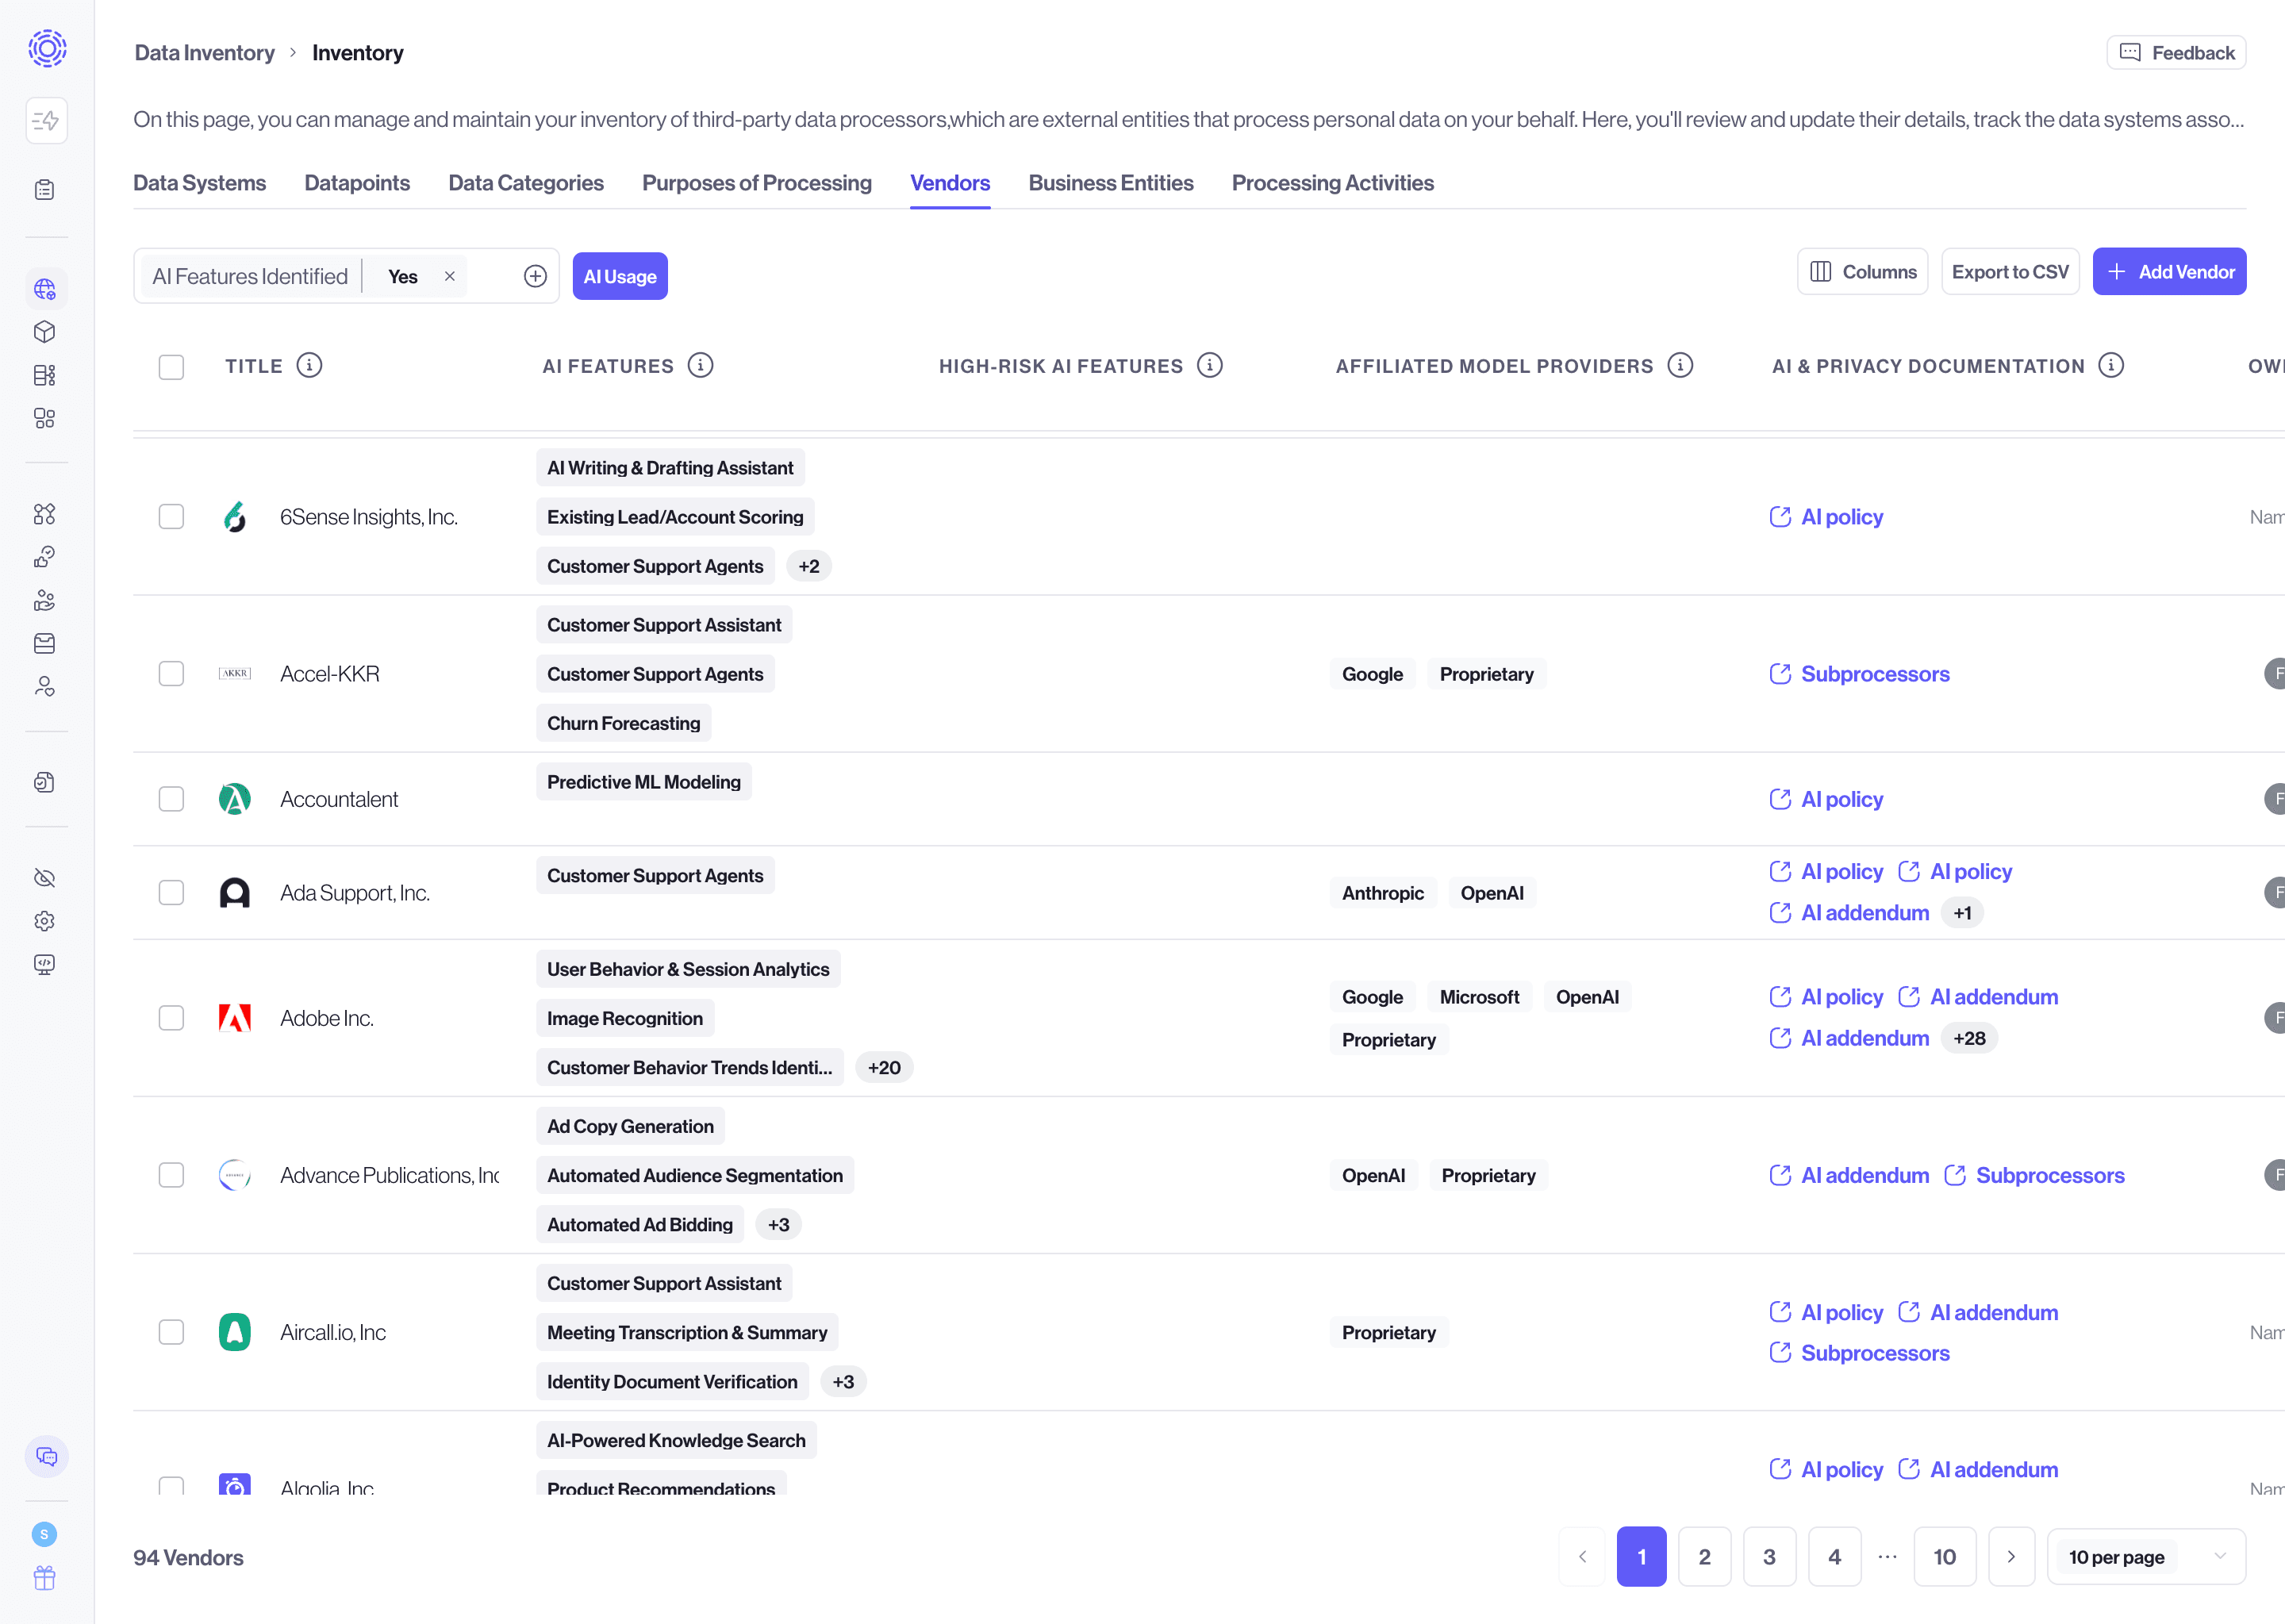The width and height of the screenshot is (2285, 1624).
Task: Click the app logo in the sidebar
Action: (47, 48)
